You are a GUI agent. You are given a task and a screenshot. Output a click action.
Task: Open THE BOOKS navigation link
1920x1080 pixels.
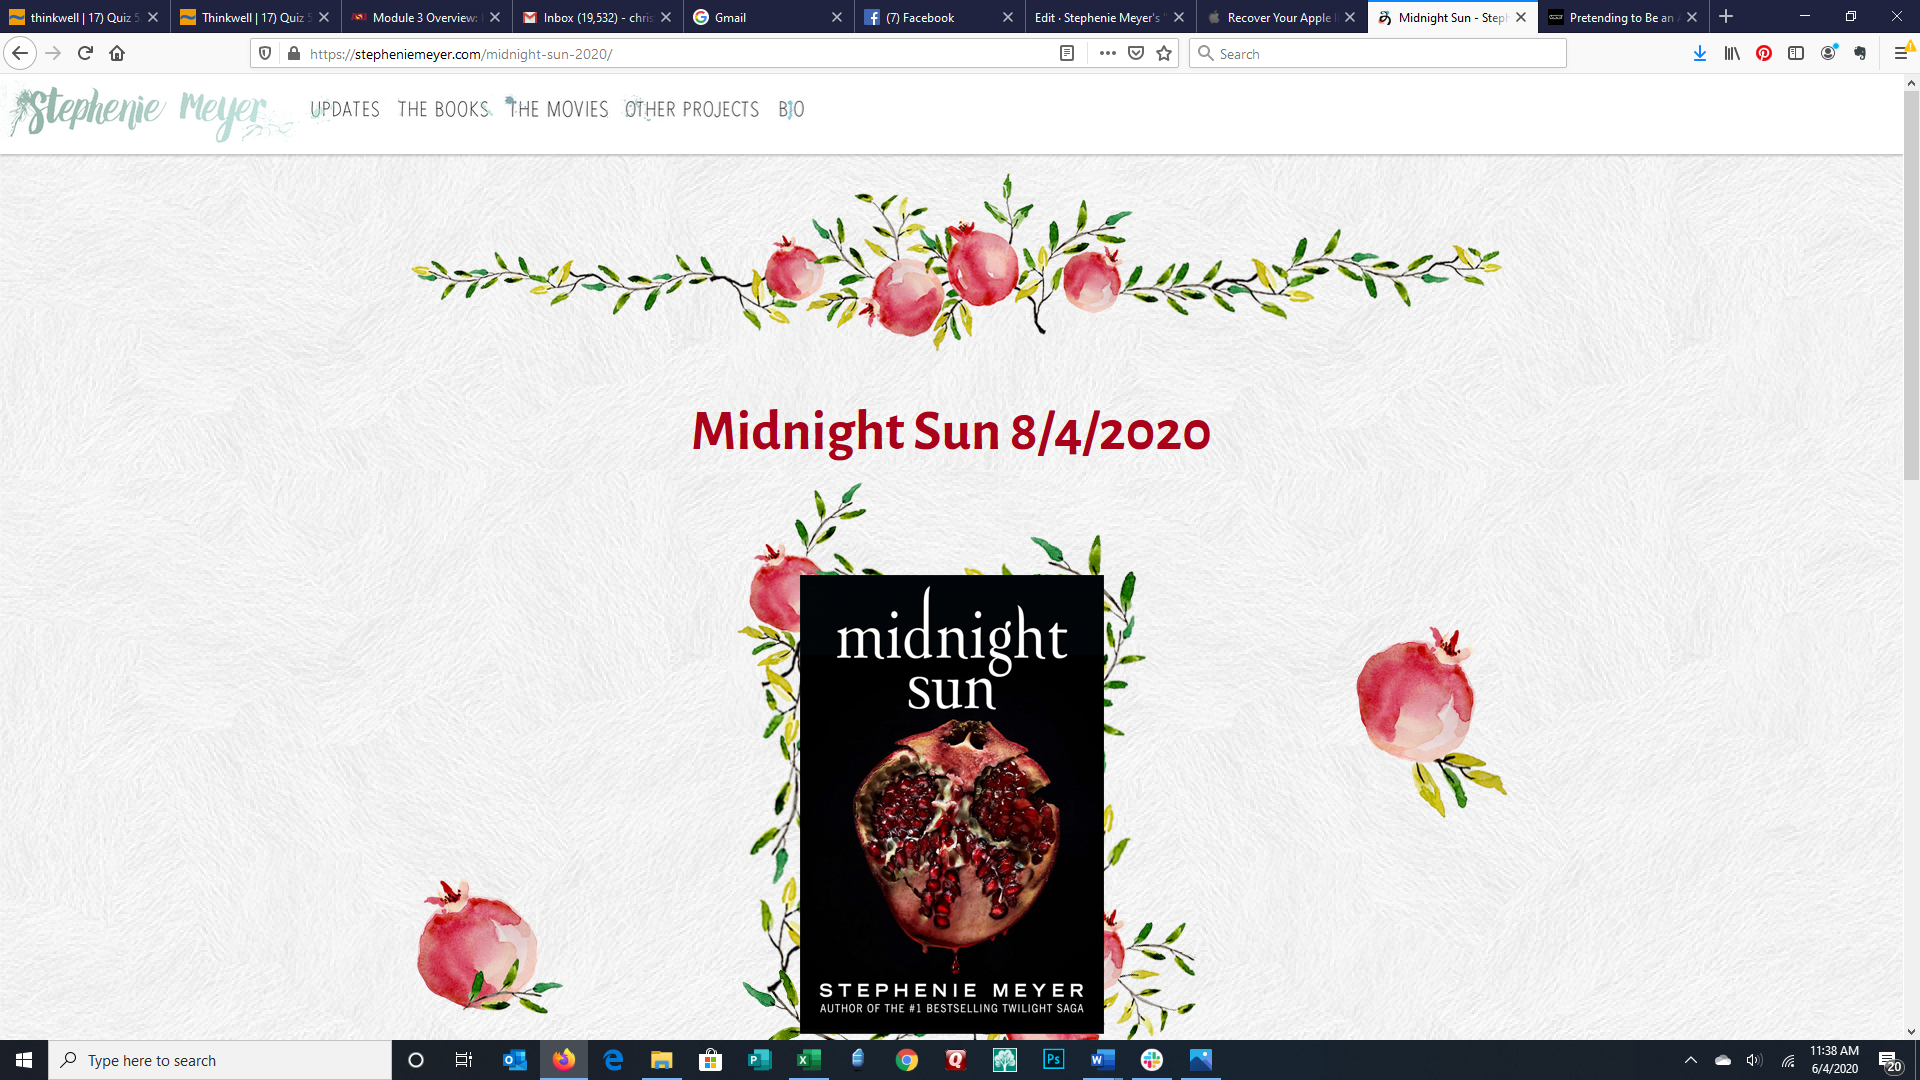pyautogui.click(x=443, y=109)
